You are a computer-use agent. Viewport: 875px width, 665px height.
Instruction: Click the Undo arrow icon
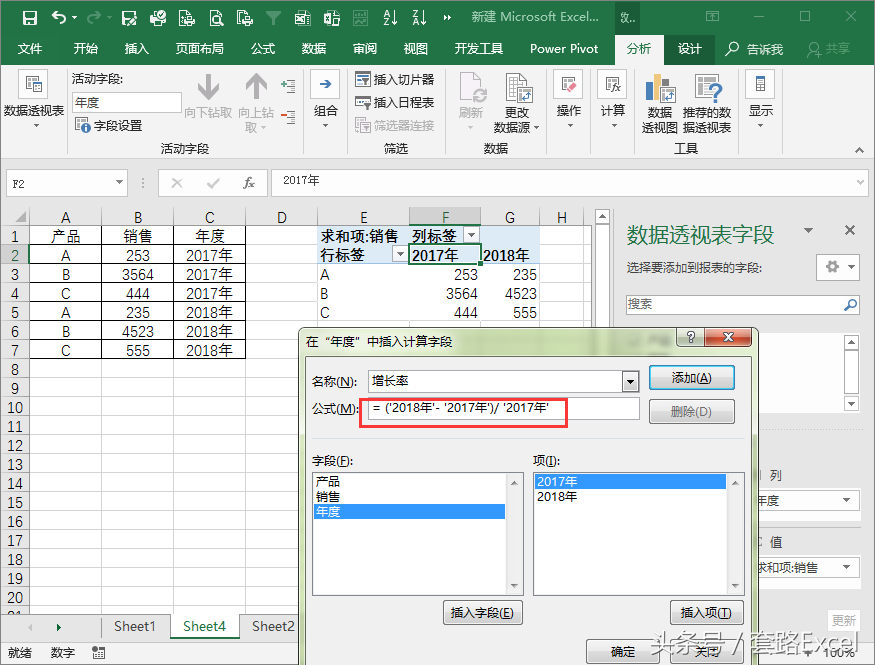[59, 18]
